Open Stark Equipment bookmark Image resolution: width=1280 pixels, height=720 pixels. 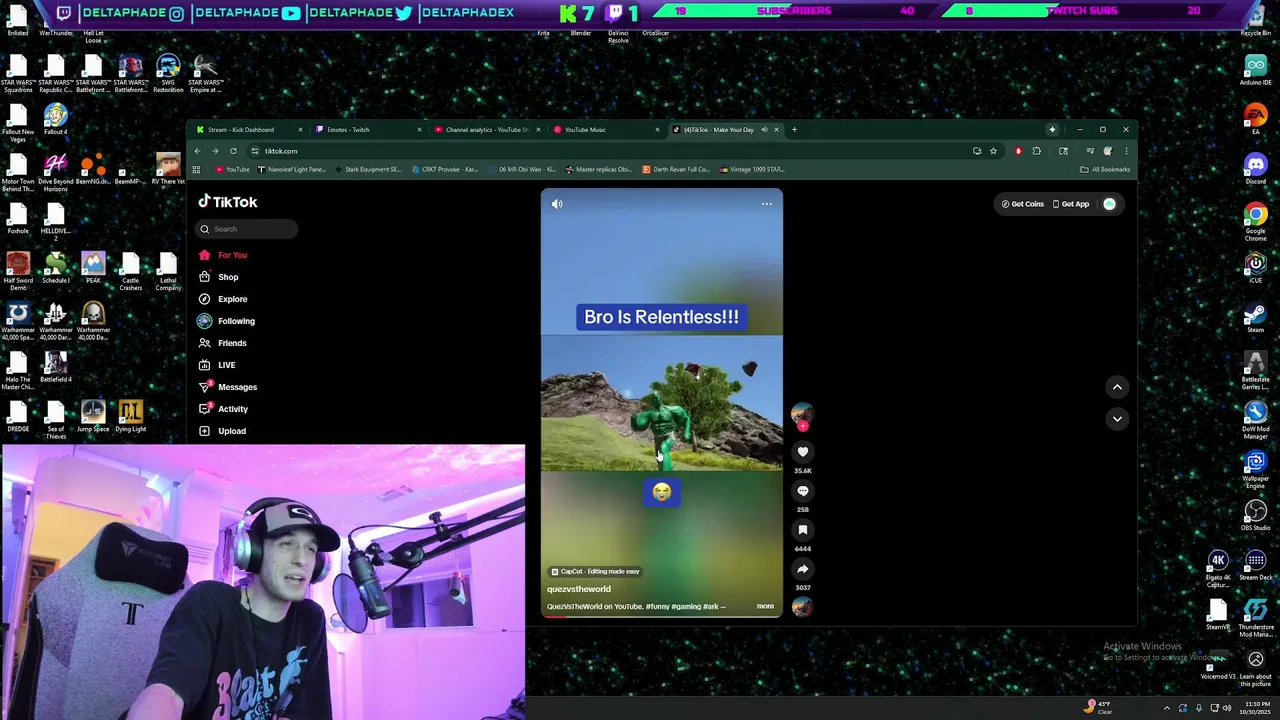(x=367, y=170)
